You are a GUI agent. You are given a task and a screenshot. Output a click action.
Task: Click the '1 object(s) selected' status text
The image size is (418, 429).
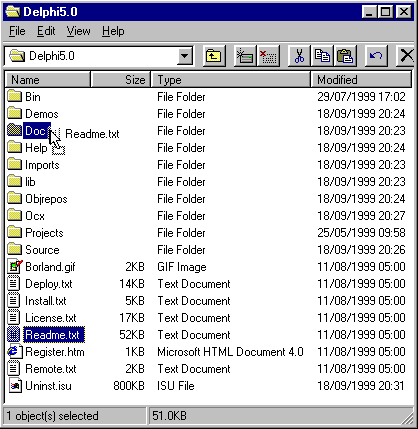pyautogui.click(x=52, y=416)
